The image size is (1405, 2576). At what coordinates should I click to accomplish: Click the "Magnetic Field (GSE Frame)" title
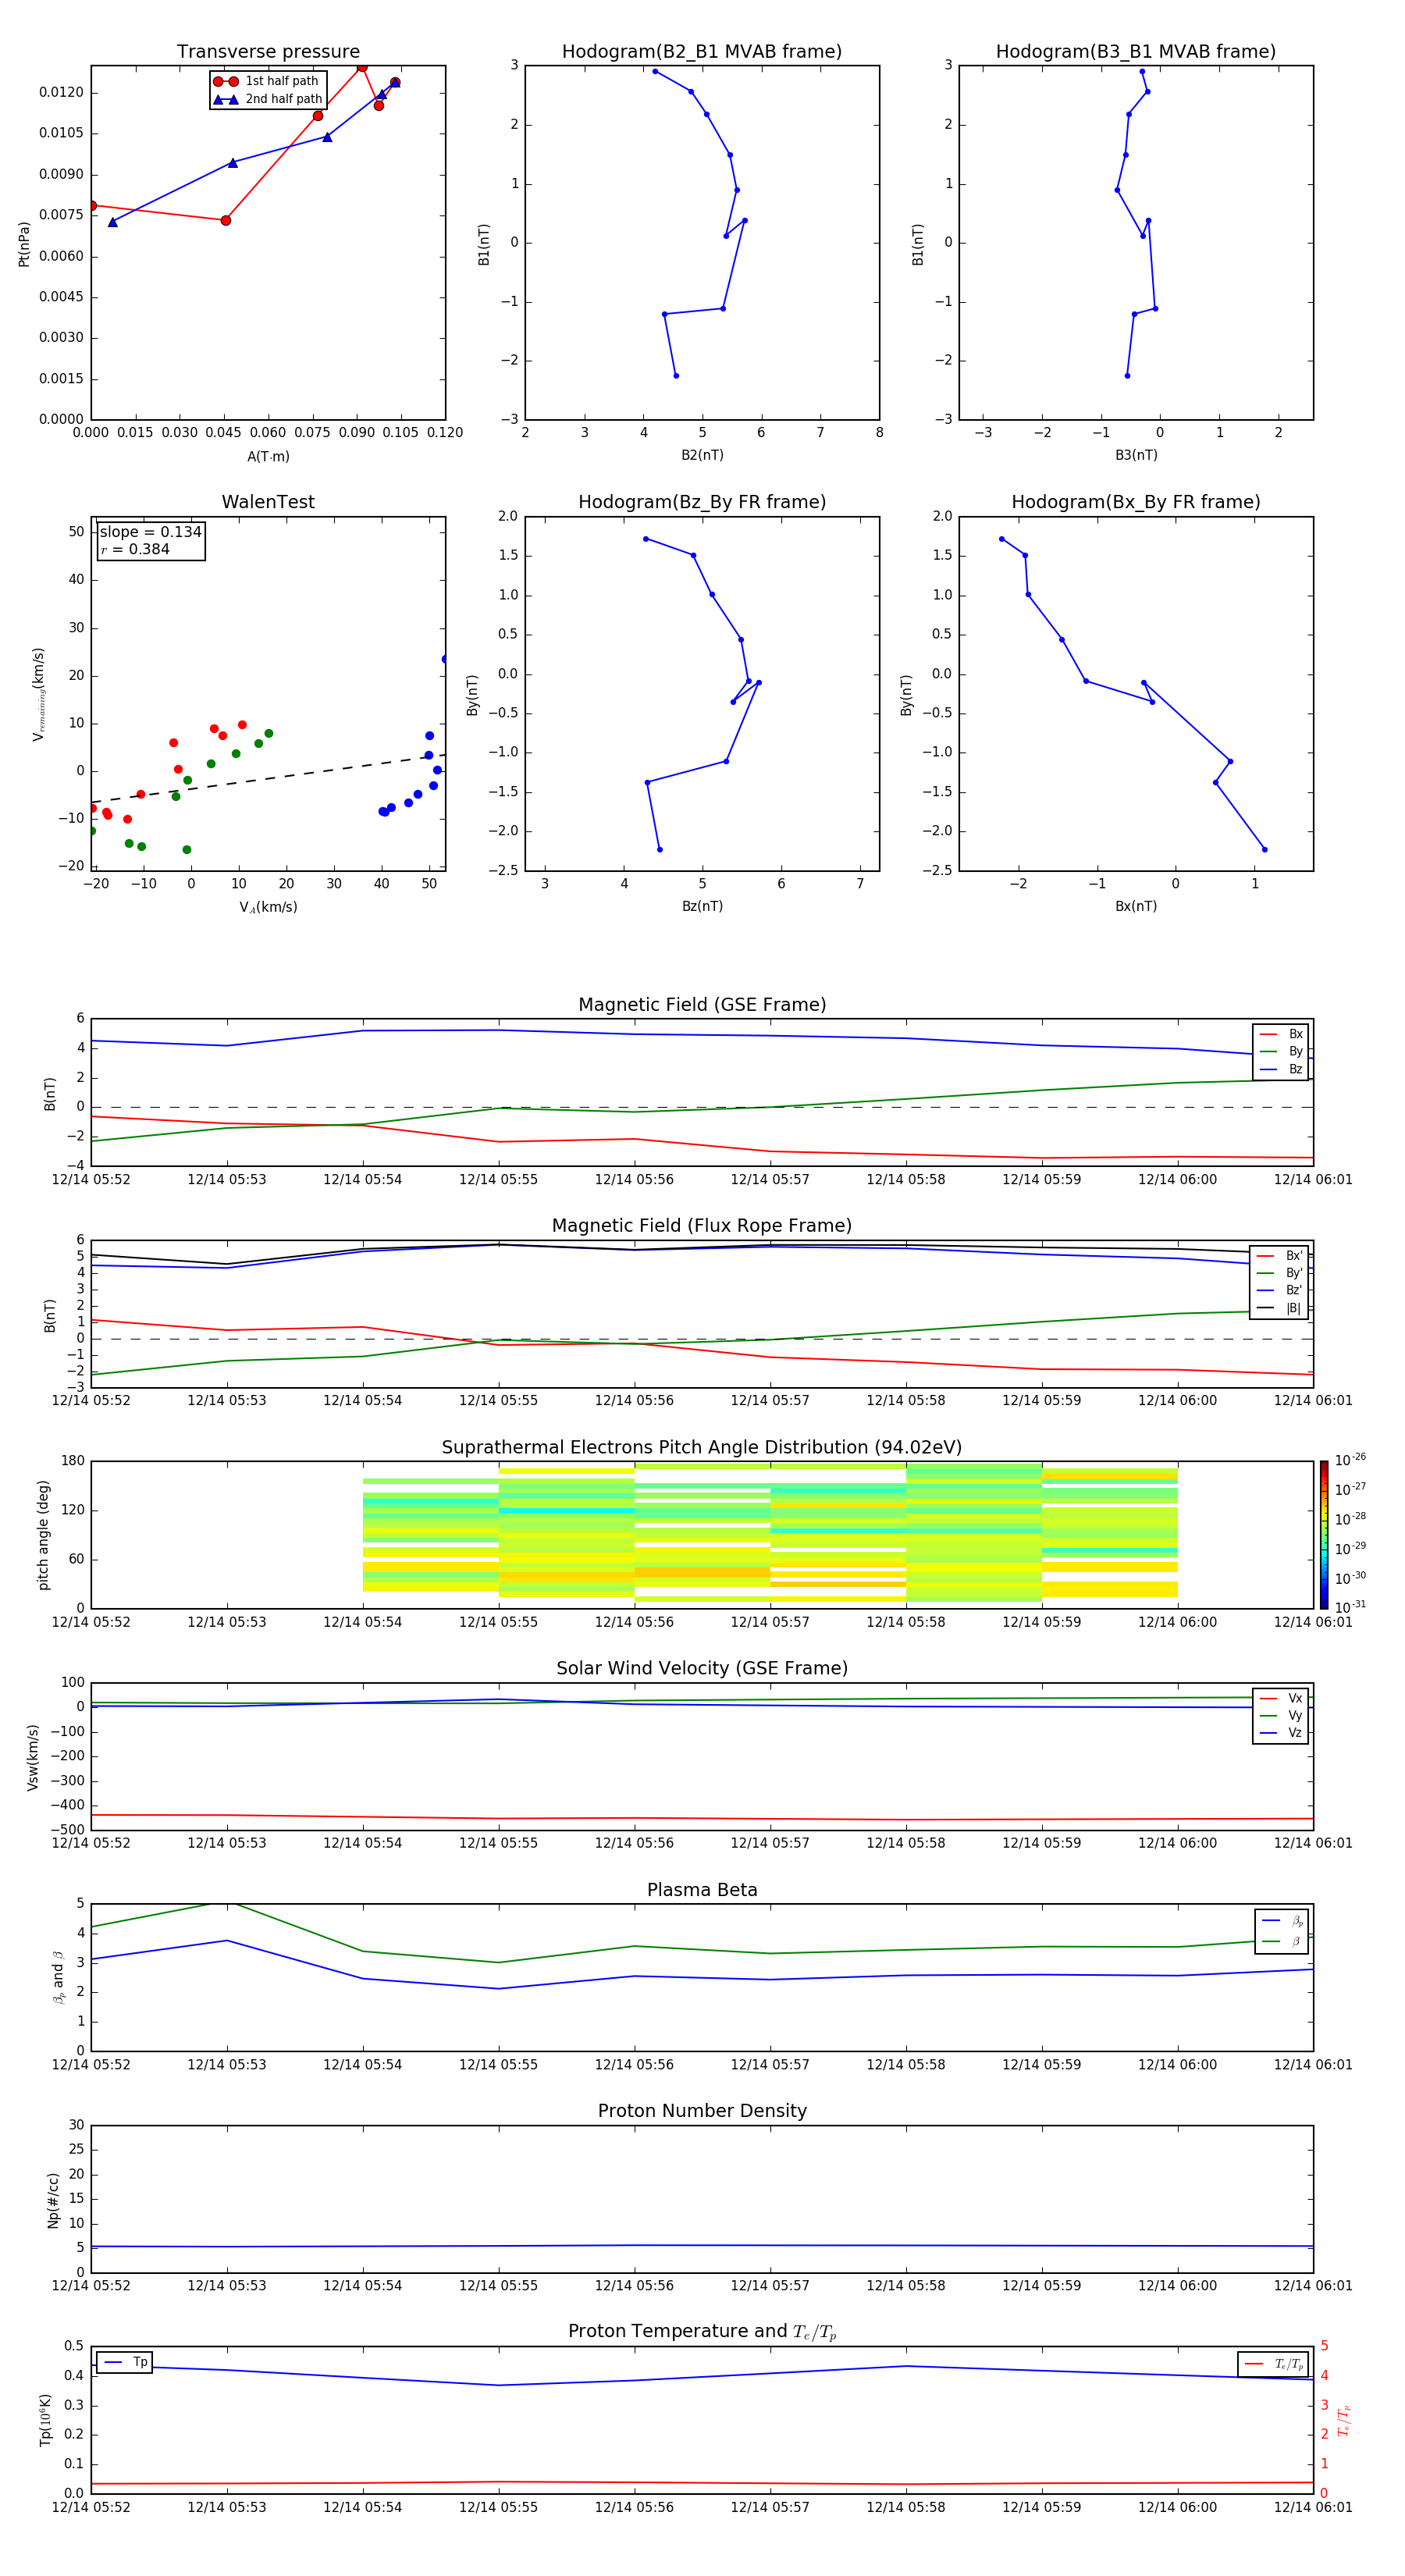[x=702, y=1005]
